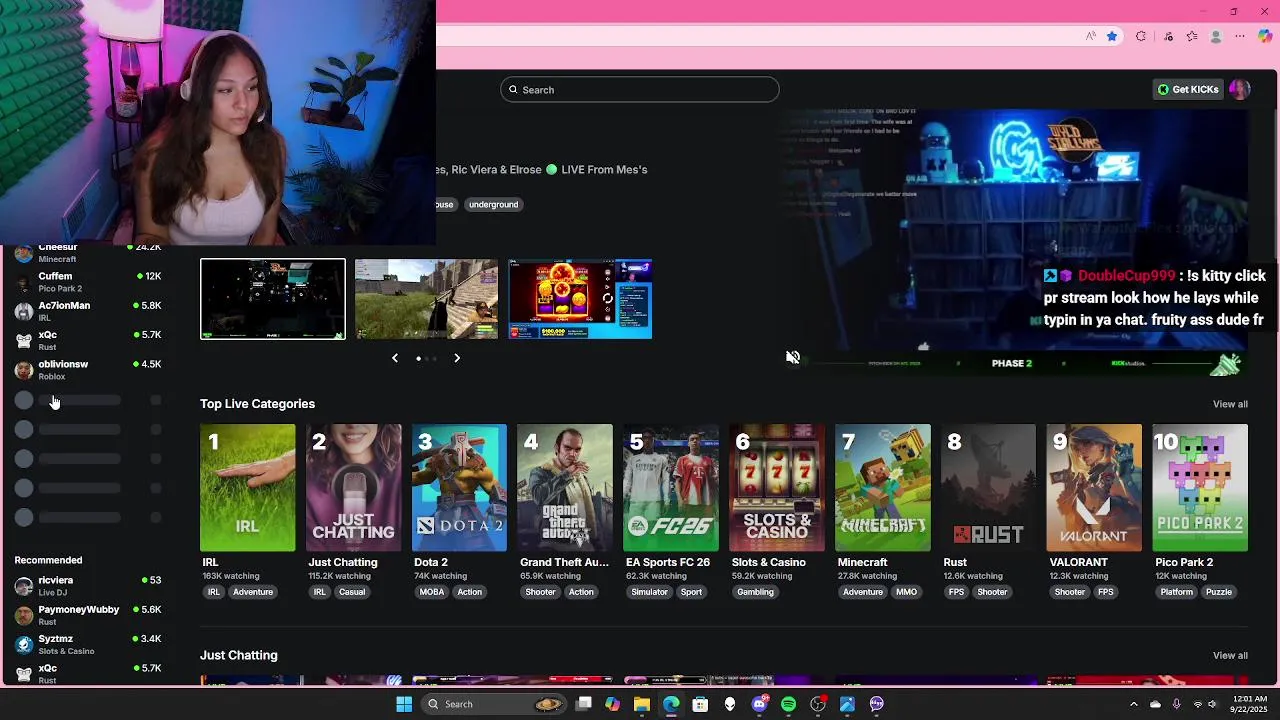The image size is (1280, 720).
Task: Toggle the browser favorites star for this page
Action: click(1112, 36)
